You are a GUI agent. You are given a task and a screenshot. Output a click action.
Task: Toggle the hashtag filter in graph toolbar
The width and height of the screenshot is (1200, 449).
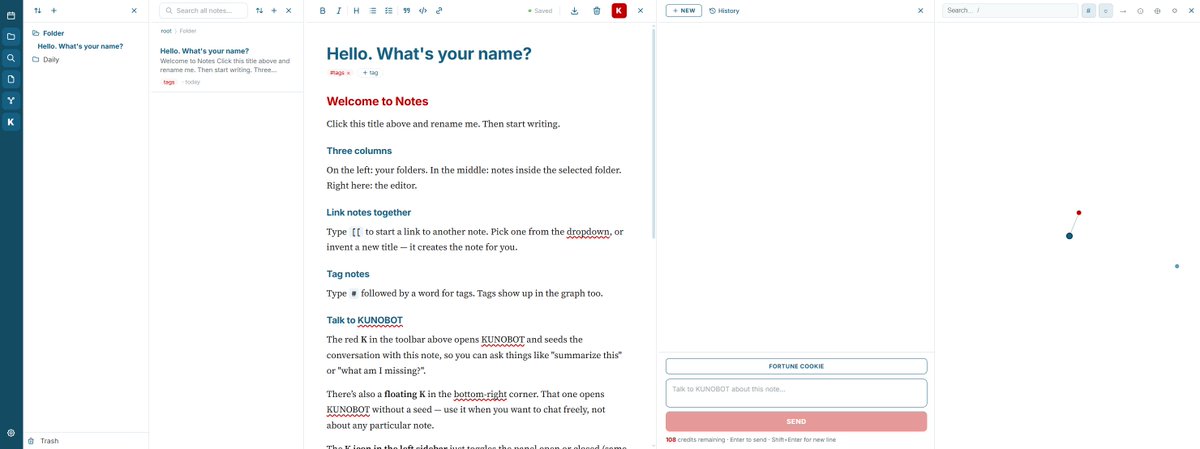click(x=1088, y=10)
